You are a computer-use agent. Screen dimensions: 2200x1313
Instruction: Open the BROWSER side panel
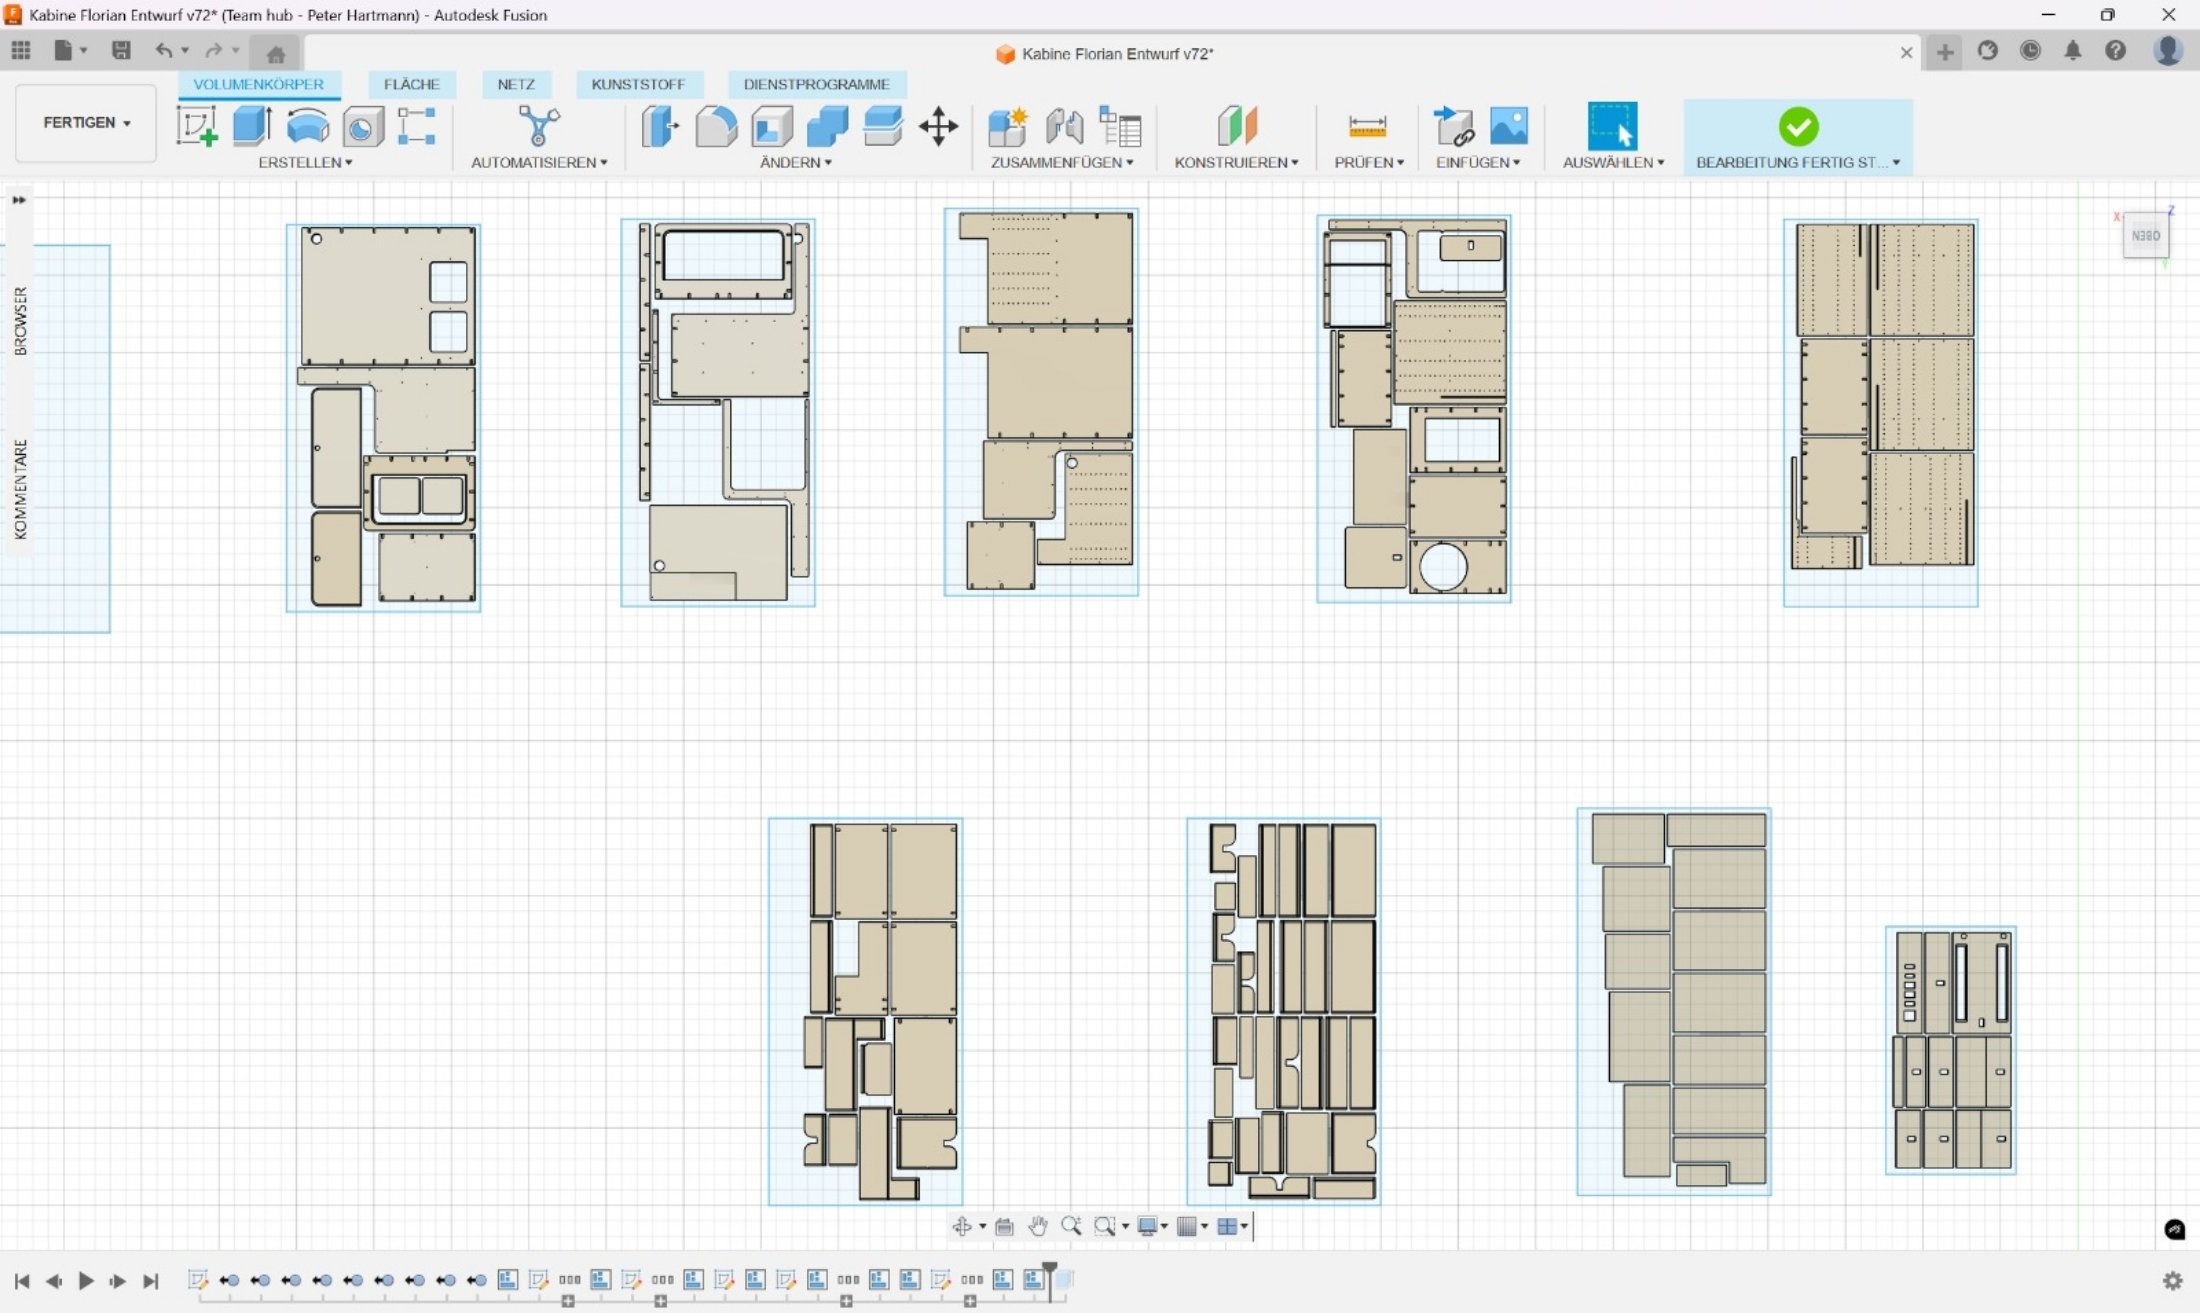coord(20,321)
